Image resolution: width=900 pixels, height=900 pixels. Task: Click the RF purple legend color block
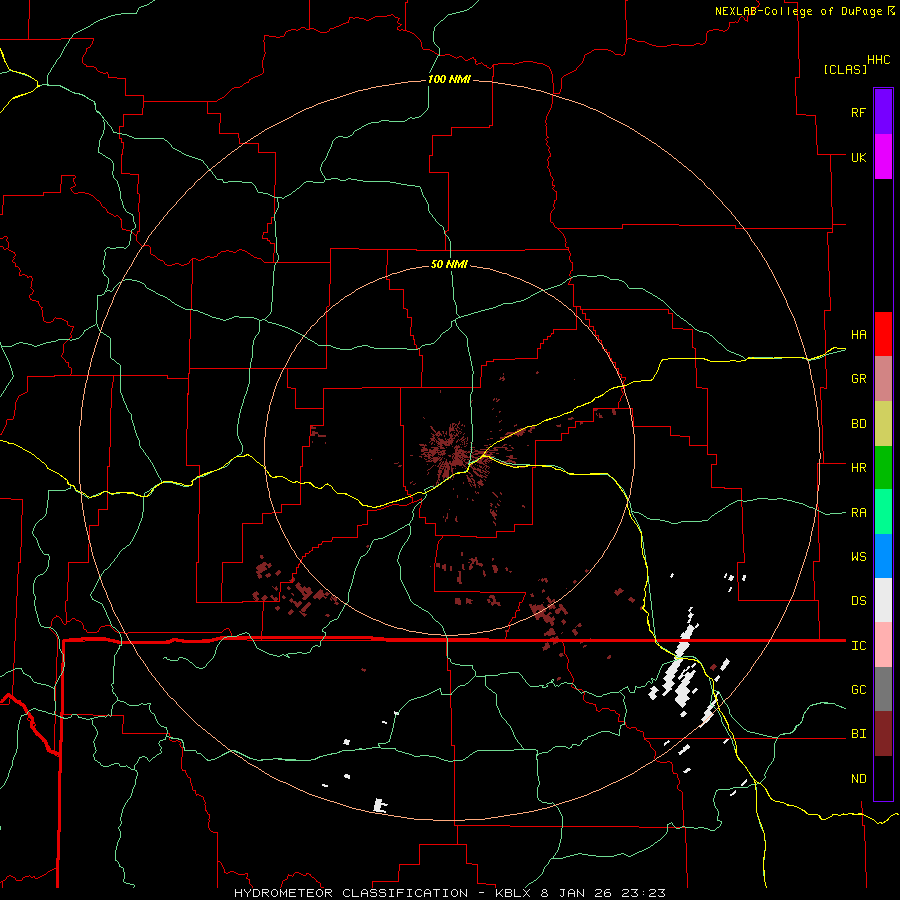(x=883, y=112)
